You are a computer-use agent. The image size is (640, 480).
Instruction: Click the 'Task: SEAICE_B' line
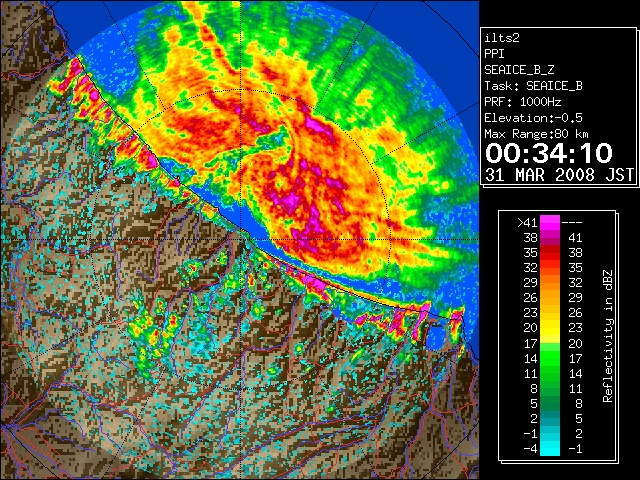[x=533, y=86]
